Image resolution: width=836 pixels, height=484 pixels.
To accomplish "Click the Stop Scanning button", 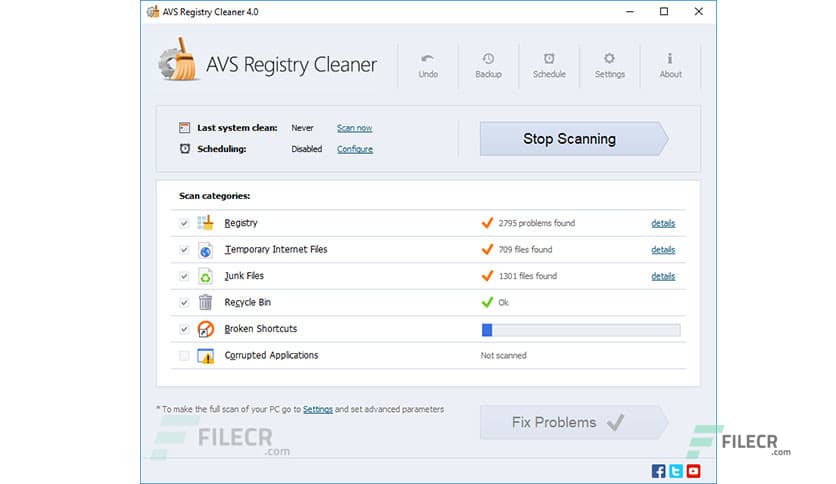I will click(x=574, y=139).
